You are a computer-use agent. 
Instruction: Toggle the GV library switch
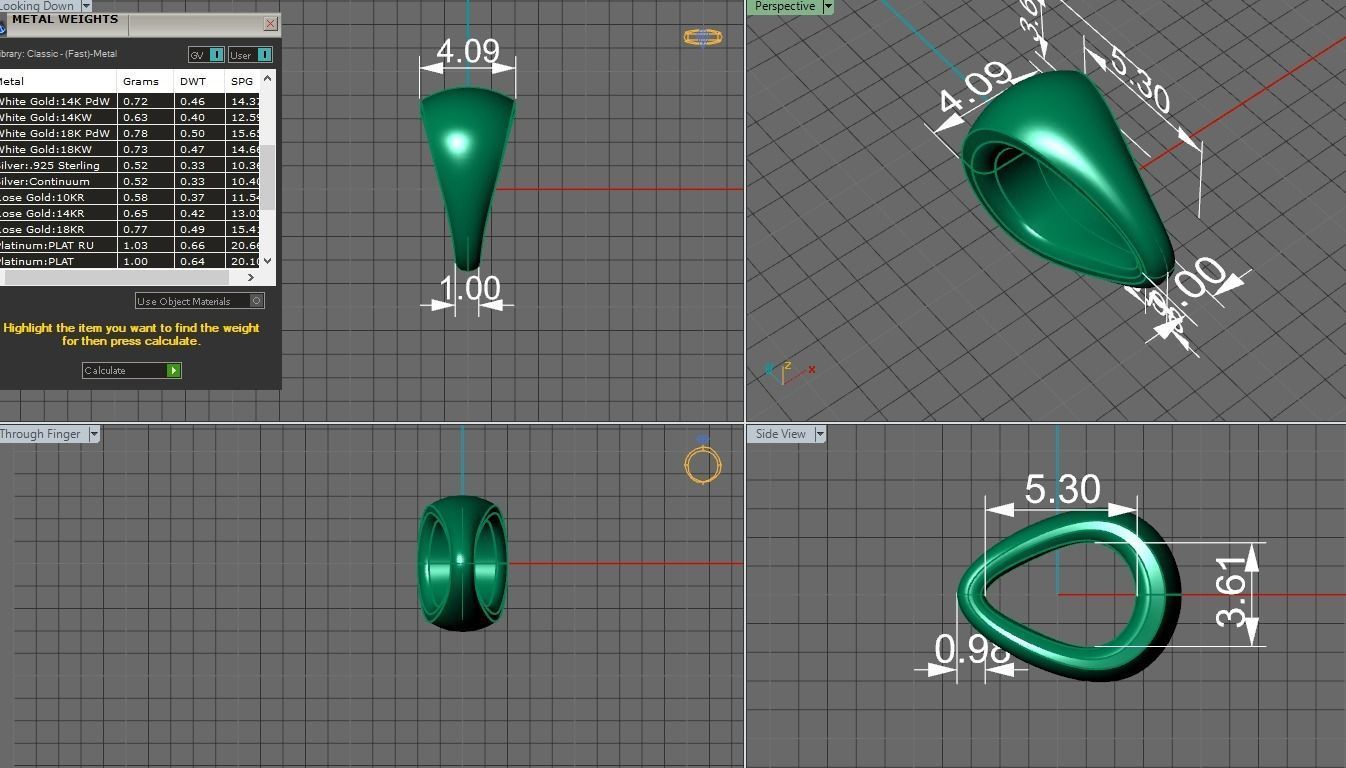click(x=207, y=54)
